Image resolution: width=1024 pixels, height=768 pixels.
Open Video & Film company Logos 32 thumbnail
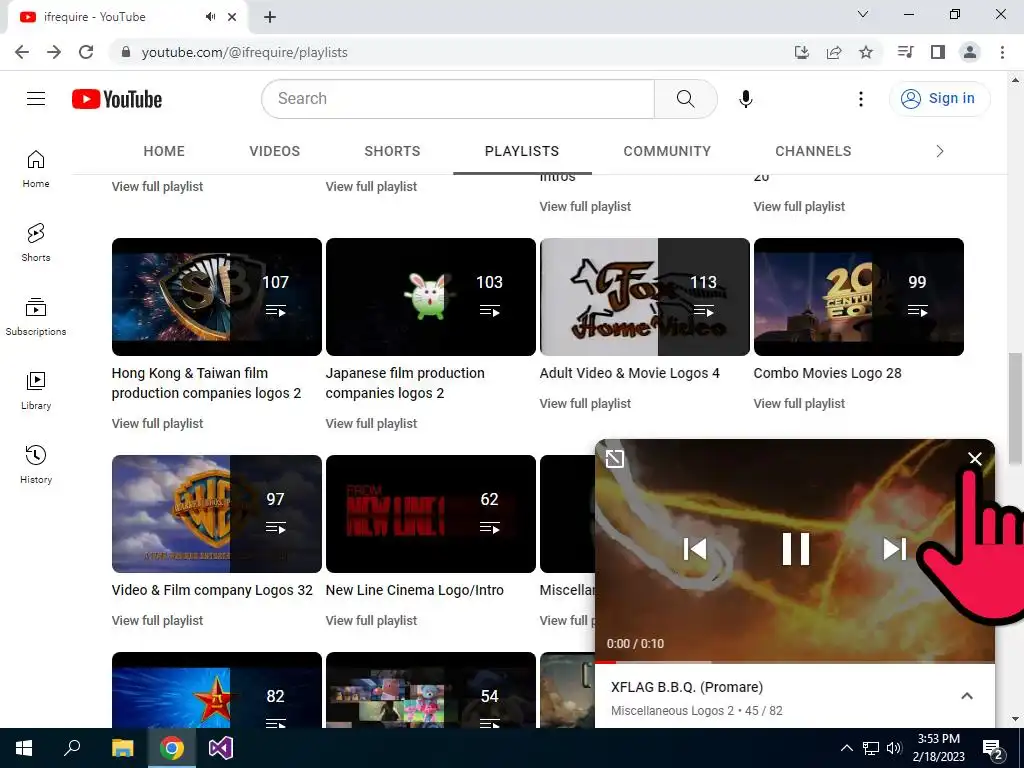(217, 514)
